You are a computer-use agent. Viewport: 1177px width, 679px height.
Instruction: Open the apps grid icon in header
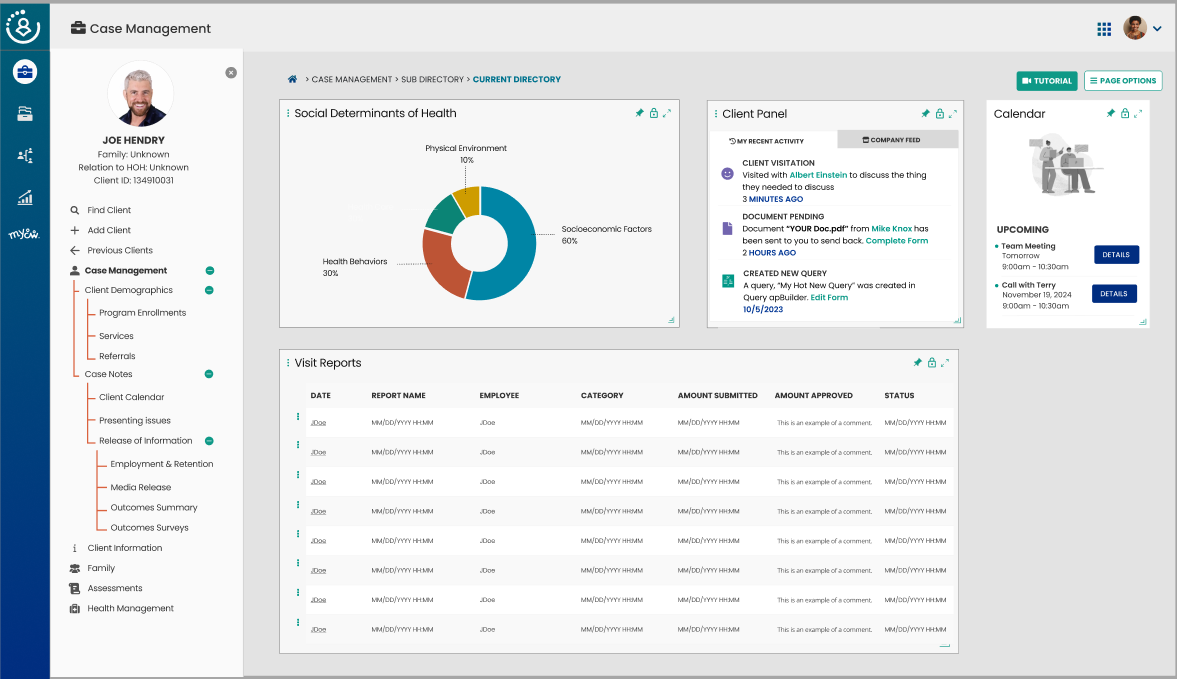1103,29
